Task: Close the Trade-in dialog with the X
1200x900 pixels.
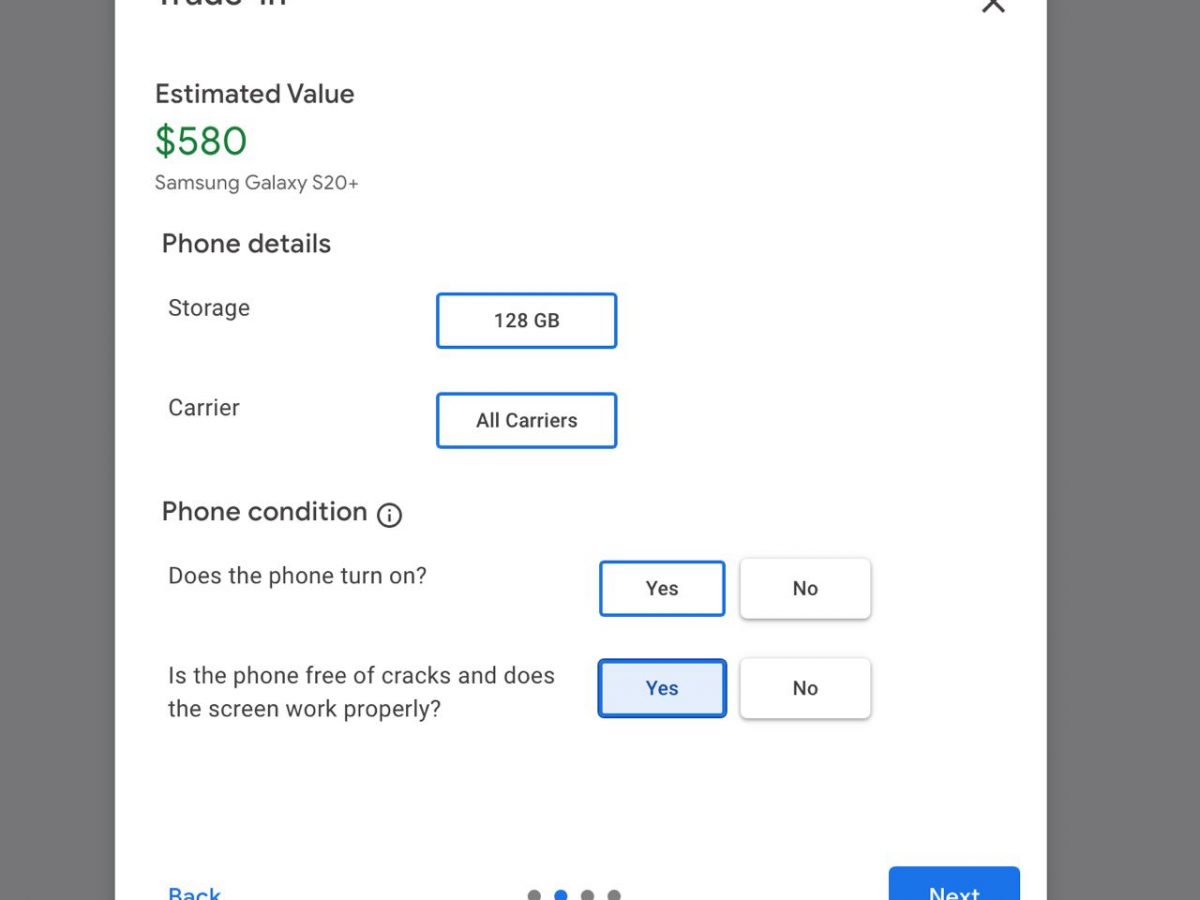Action: coord(992,6)
